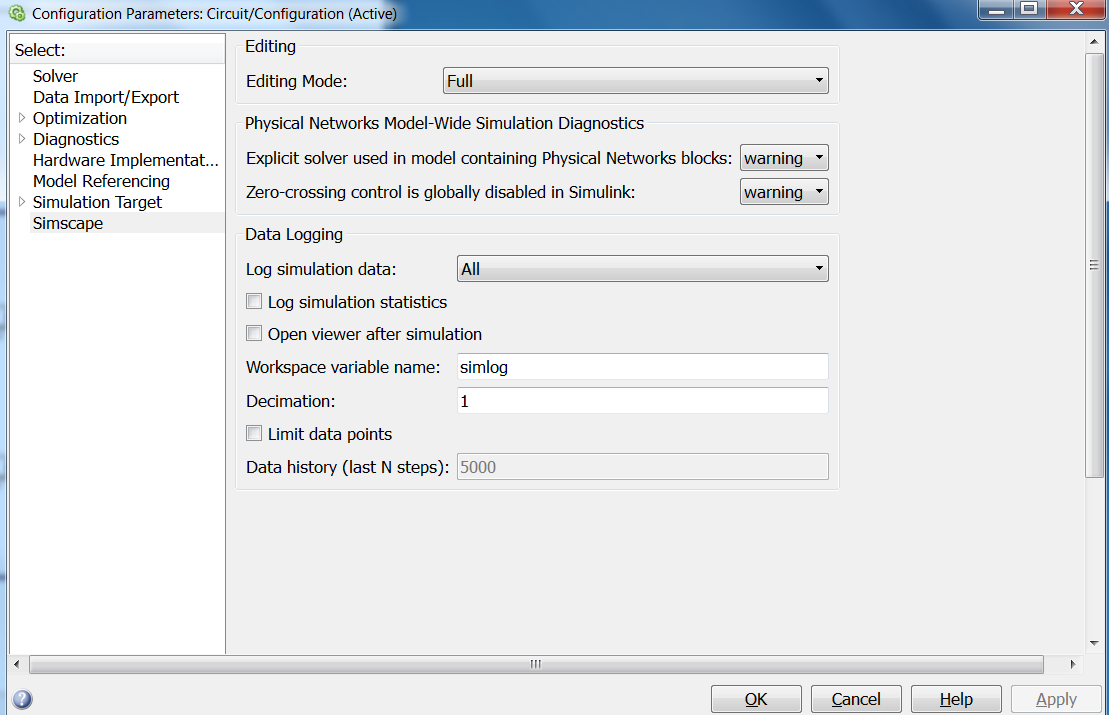Expand the Simulation Target tree node
Image resolution: width=1109 pixels, height=715 pixels.
click(x=22, y=202)
